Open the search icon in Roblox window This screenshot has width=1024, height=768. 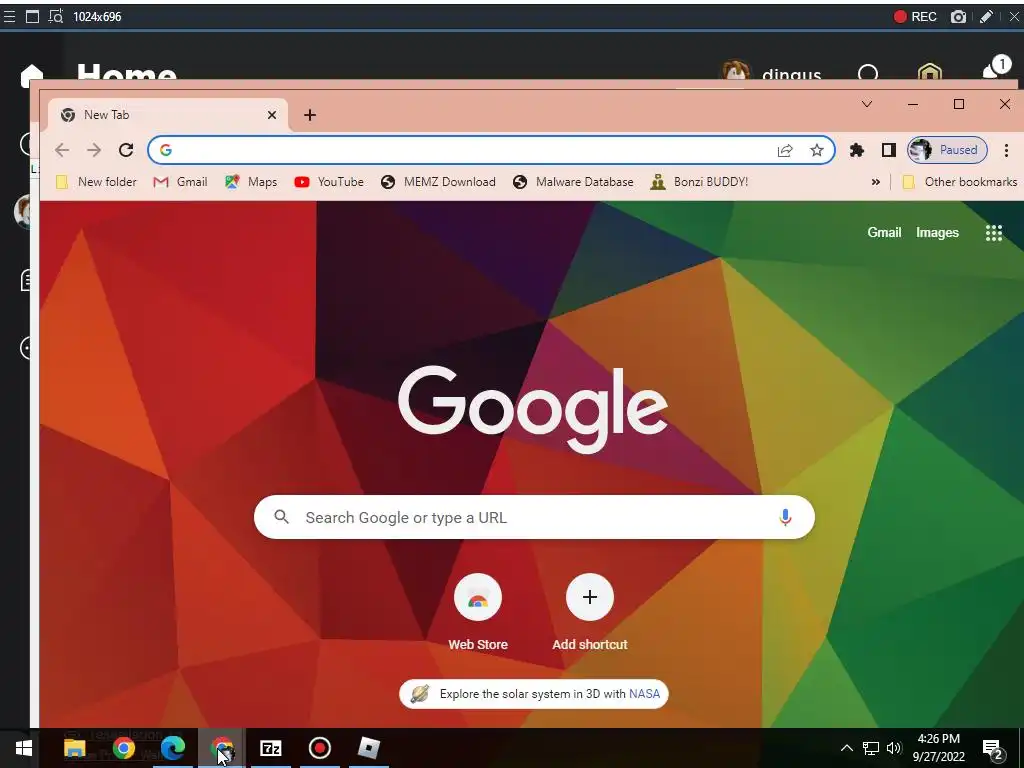868,72
